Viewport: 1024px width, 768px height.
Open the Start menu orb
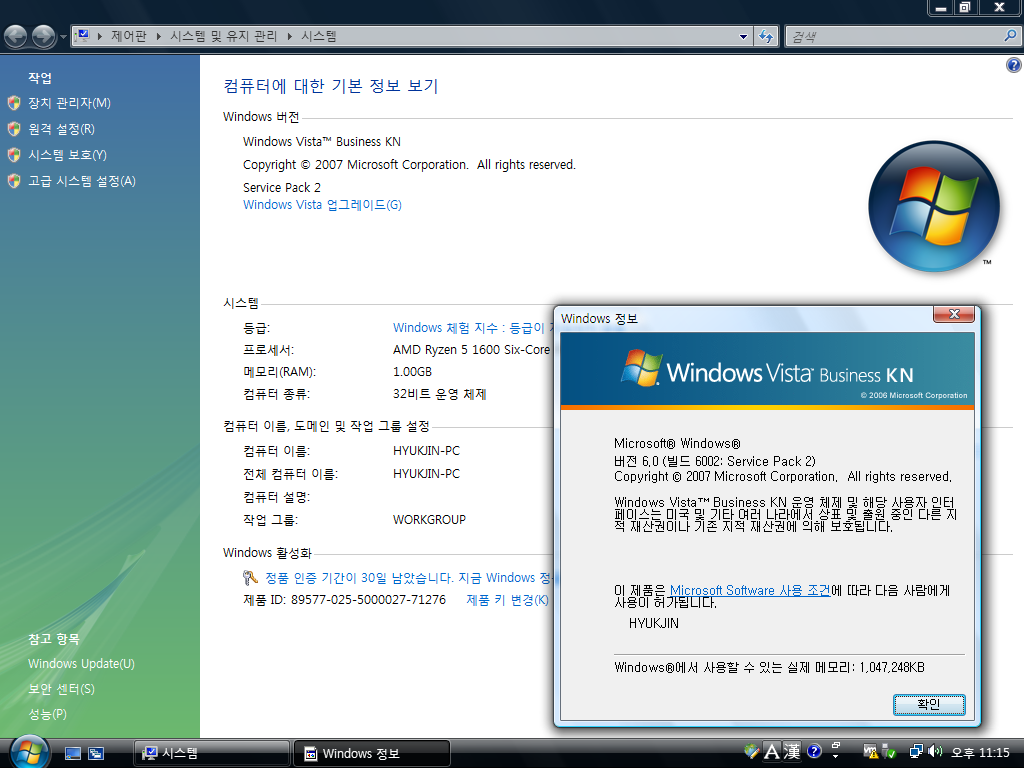pyautogui.click(x=29, y=752)
